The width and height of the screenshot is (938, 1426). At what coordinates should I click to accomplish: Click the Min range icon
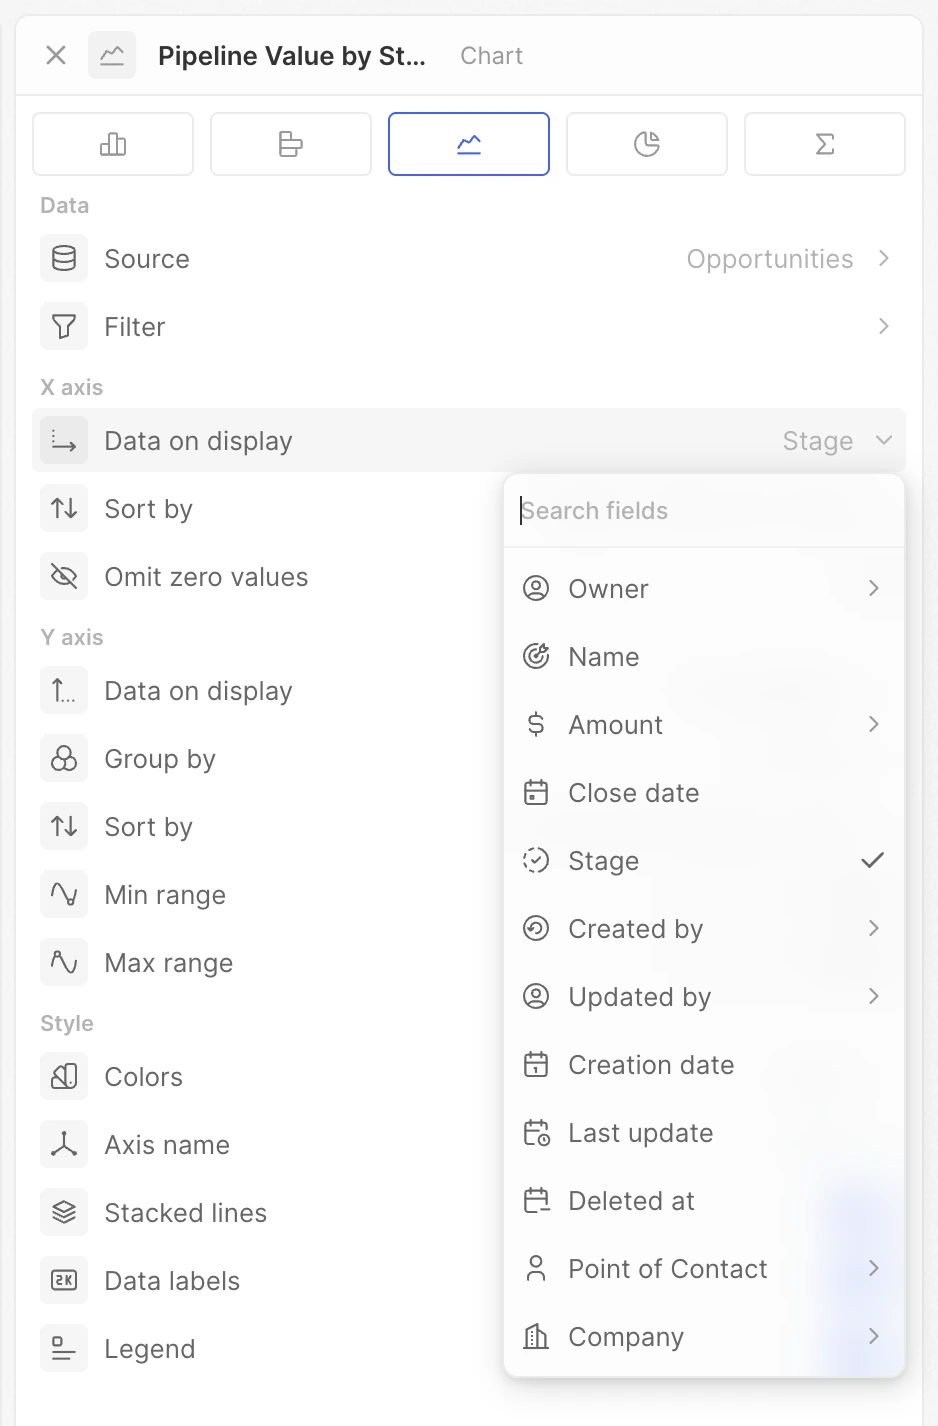(64, 894)
